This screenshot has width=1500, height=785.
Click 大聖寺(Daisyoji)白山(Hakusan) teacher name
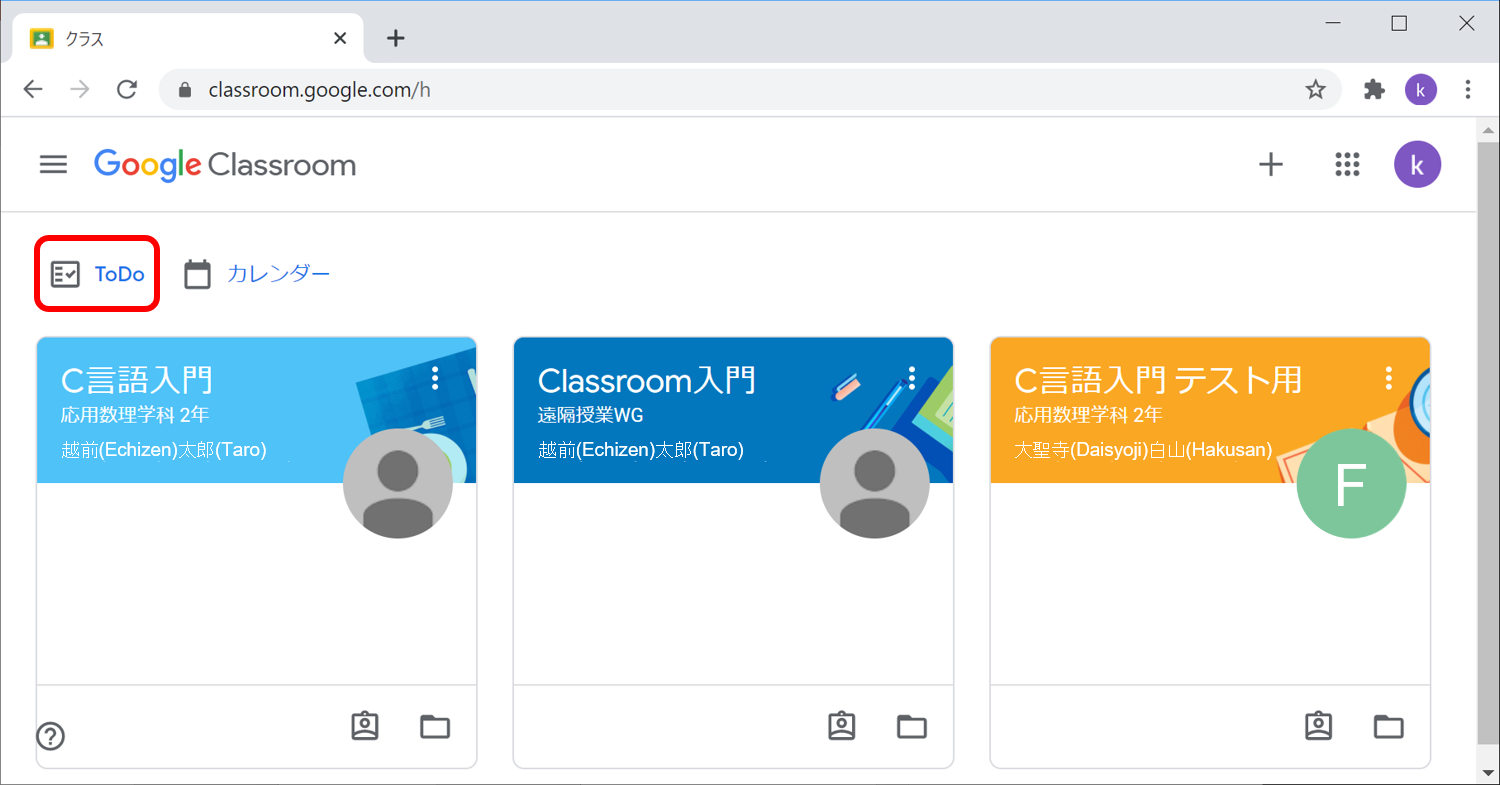(x=1143, y=450)
